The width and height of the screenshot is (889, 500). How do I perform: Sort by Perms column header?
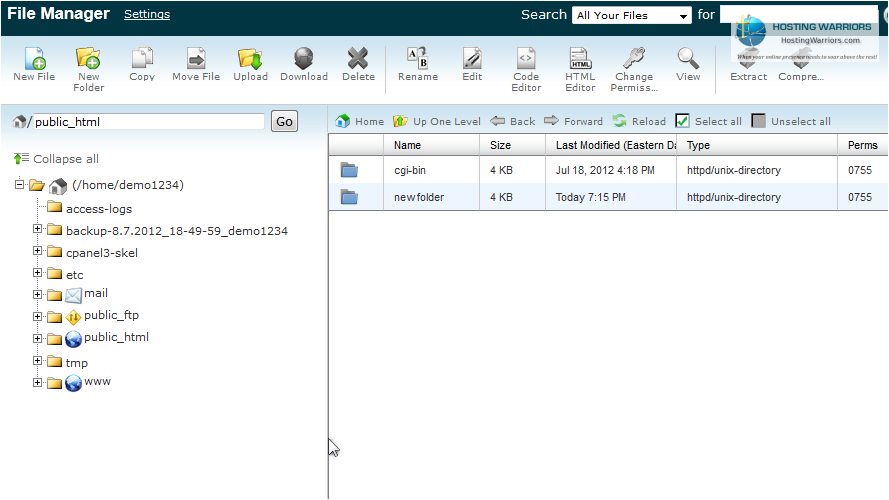[x=862, y=145]
